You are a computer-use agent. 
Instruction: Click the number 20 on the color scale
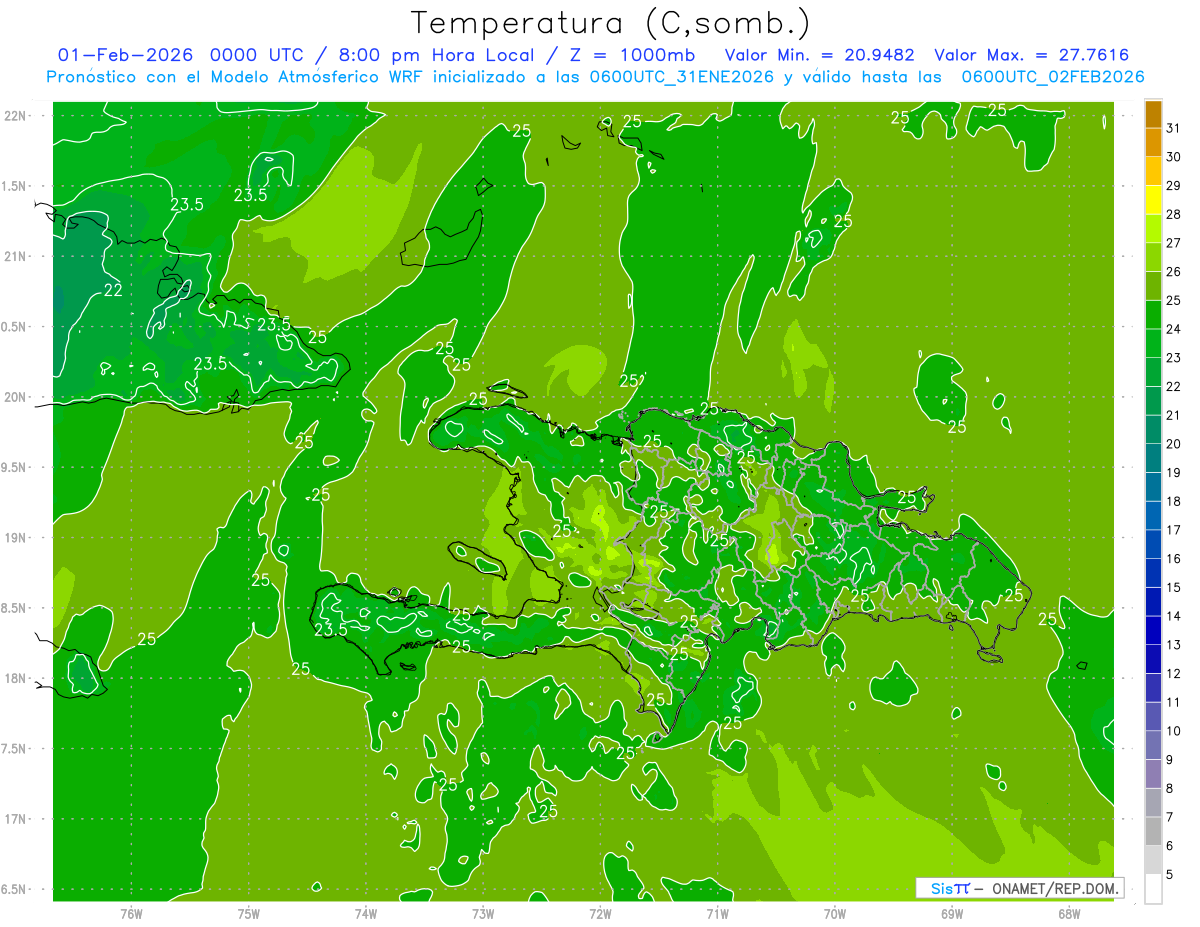click(x=1174, y=444)
